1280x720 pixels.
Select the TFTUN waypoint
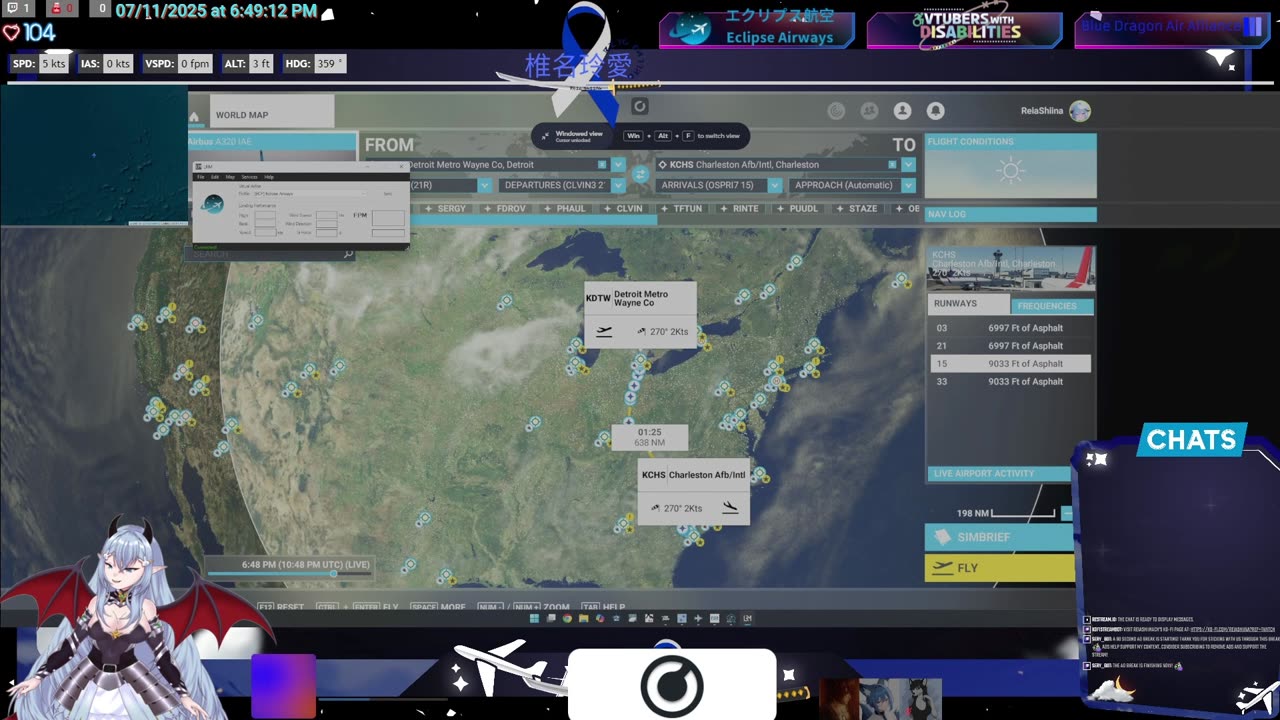coord(682,209)
